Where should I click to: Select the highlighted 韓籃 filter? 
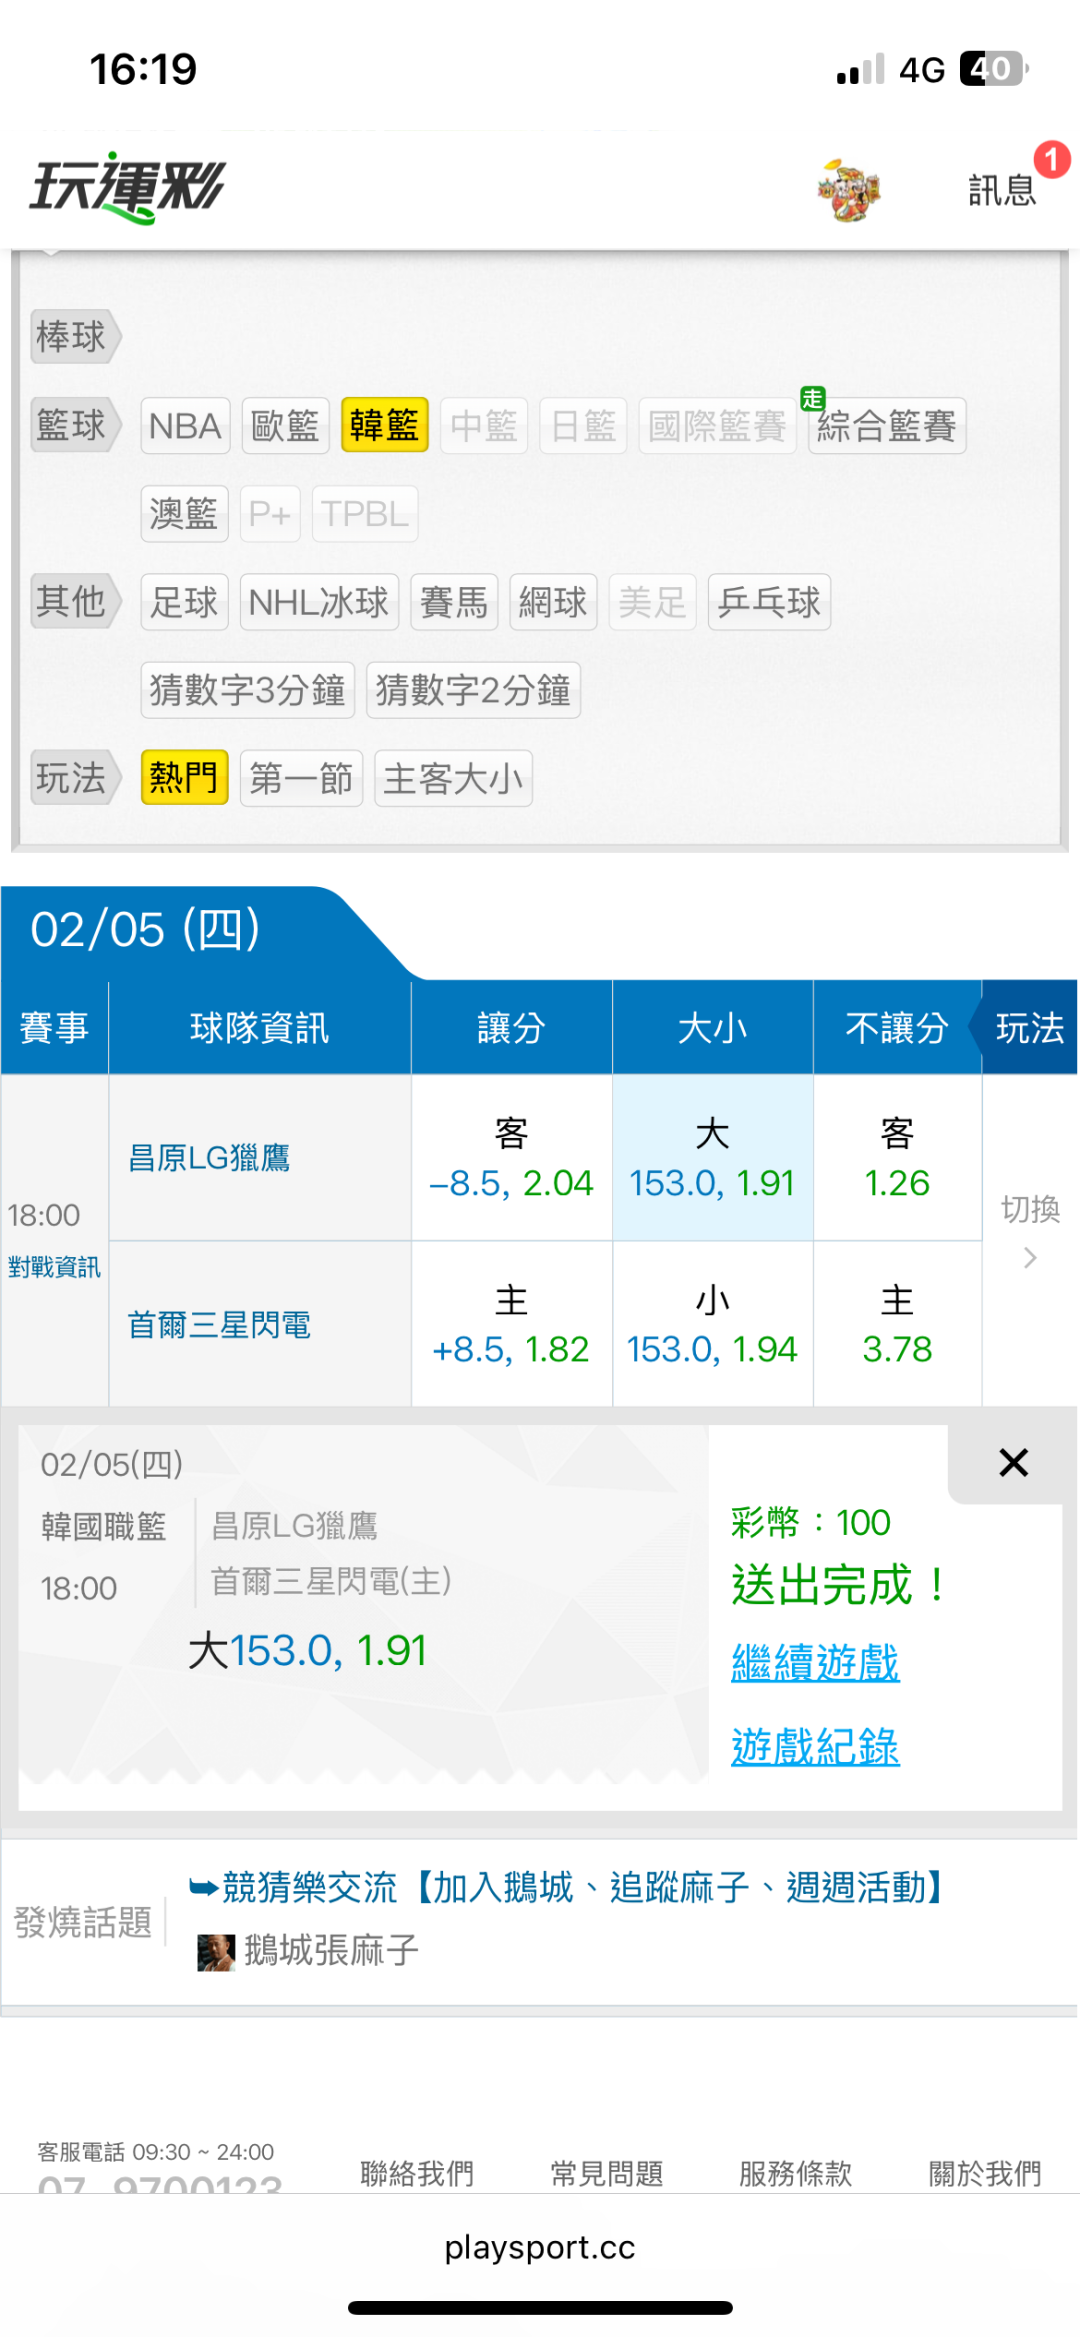[385, 426]
